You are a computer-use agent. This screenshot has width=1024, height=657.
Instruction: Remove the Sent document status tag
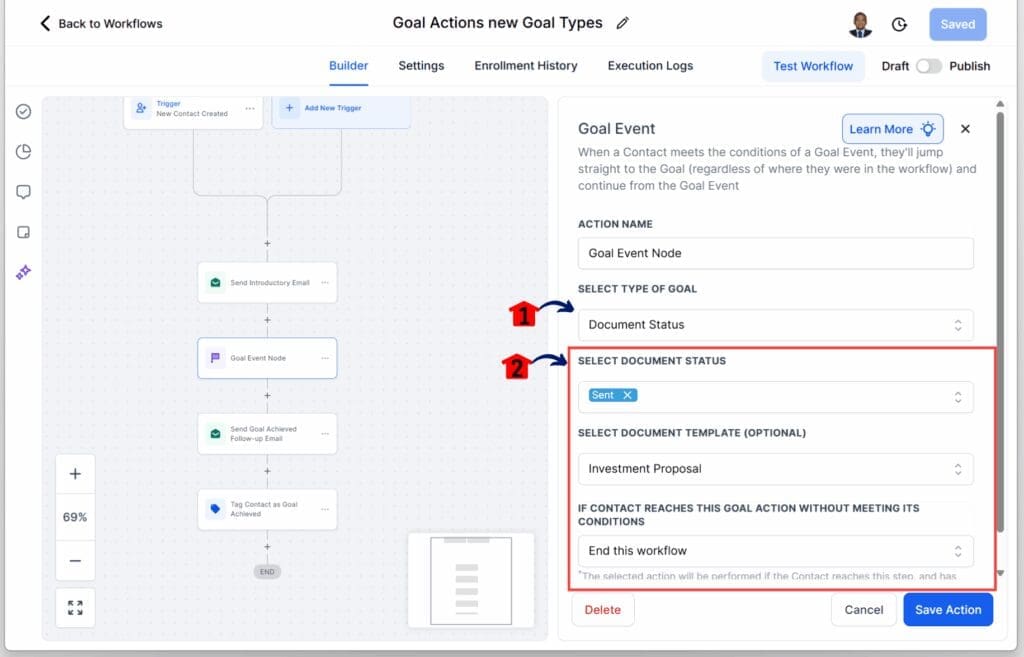click(x=627, y=395)
